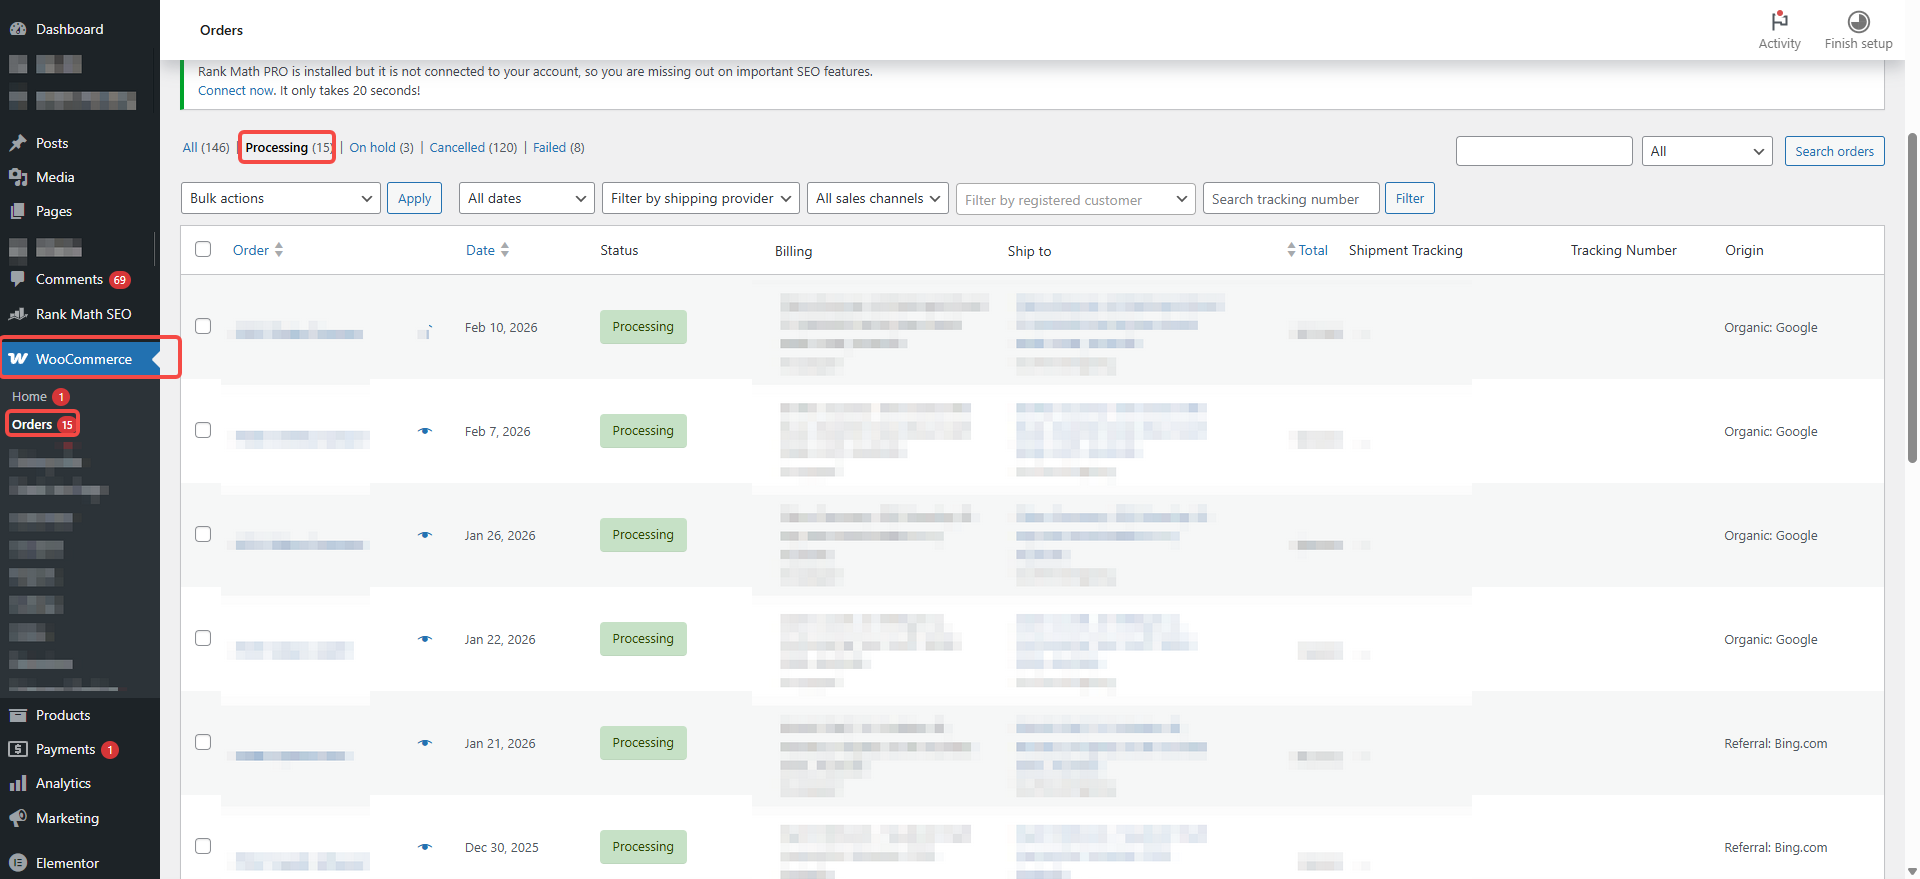
Task: Click the Payments notification badge
Action: coord(110,750)
